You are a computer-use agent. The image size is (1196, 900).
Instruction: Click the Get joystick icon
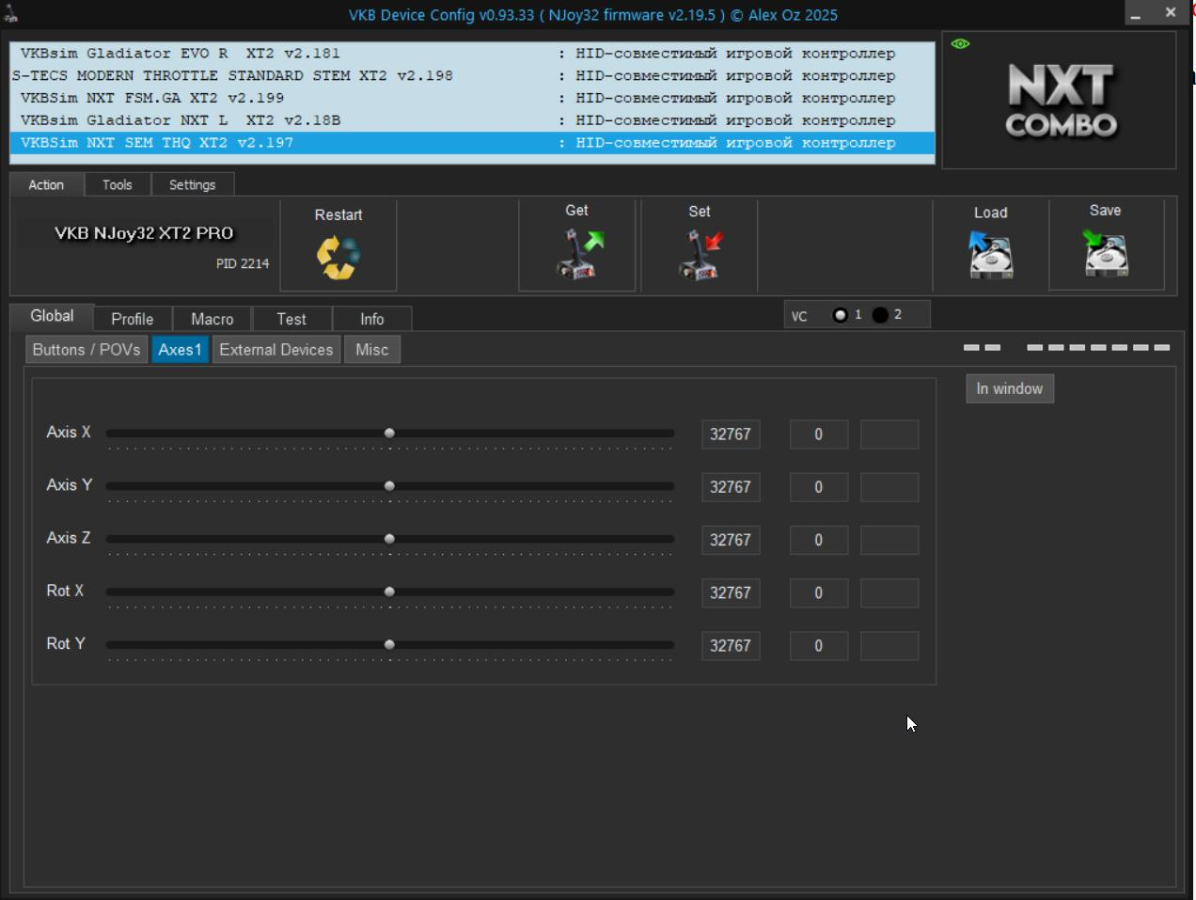577,254
